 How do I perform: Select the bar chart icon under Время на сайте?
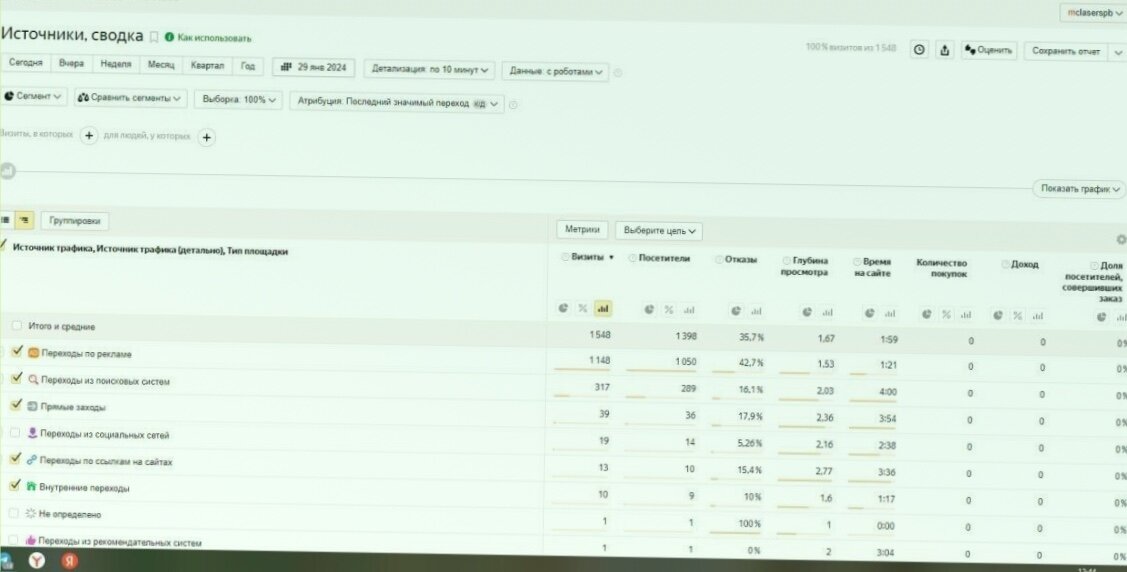pyautogui.click(x=890, y=313)
